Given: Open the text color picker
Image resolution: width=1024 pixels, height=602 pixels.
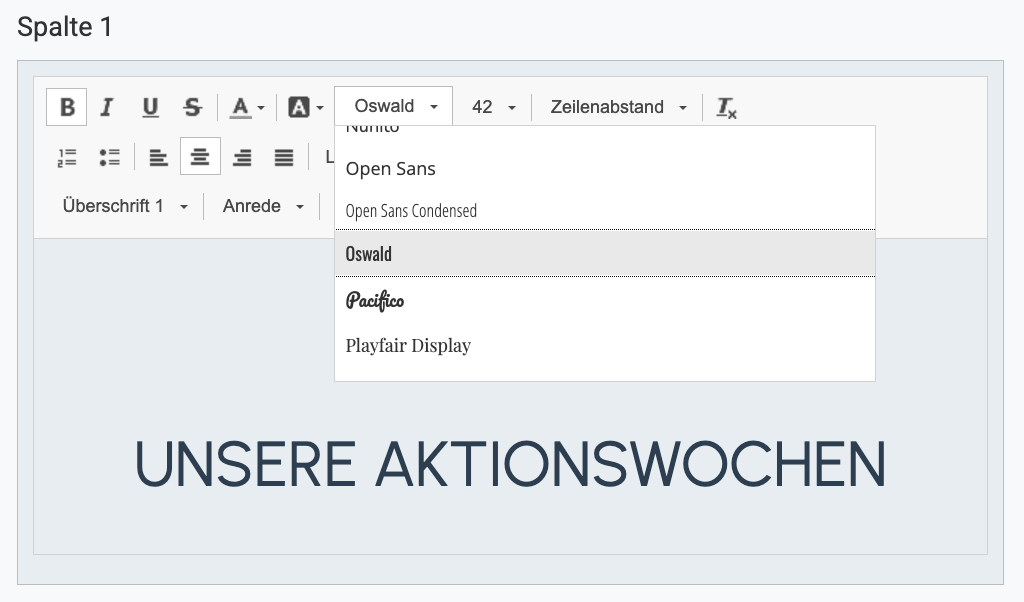Looking at the screenshot, I should 247,107.
